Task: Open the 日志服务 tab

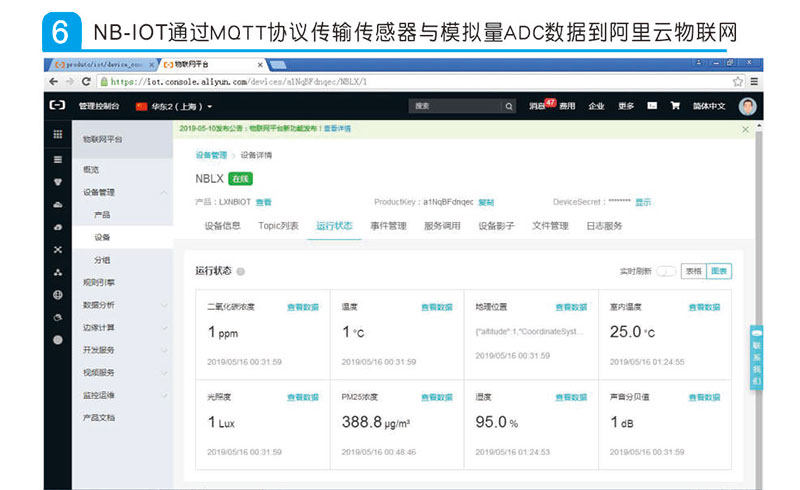Action: [604, 226]
